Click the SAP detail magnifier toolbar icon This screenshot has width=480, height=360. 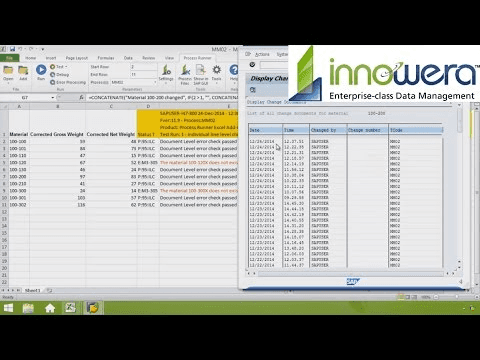coord(253,90)
